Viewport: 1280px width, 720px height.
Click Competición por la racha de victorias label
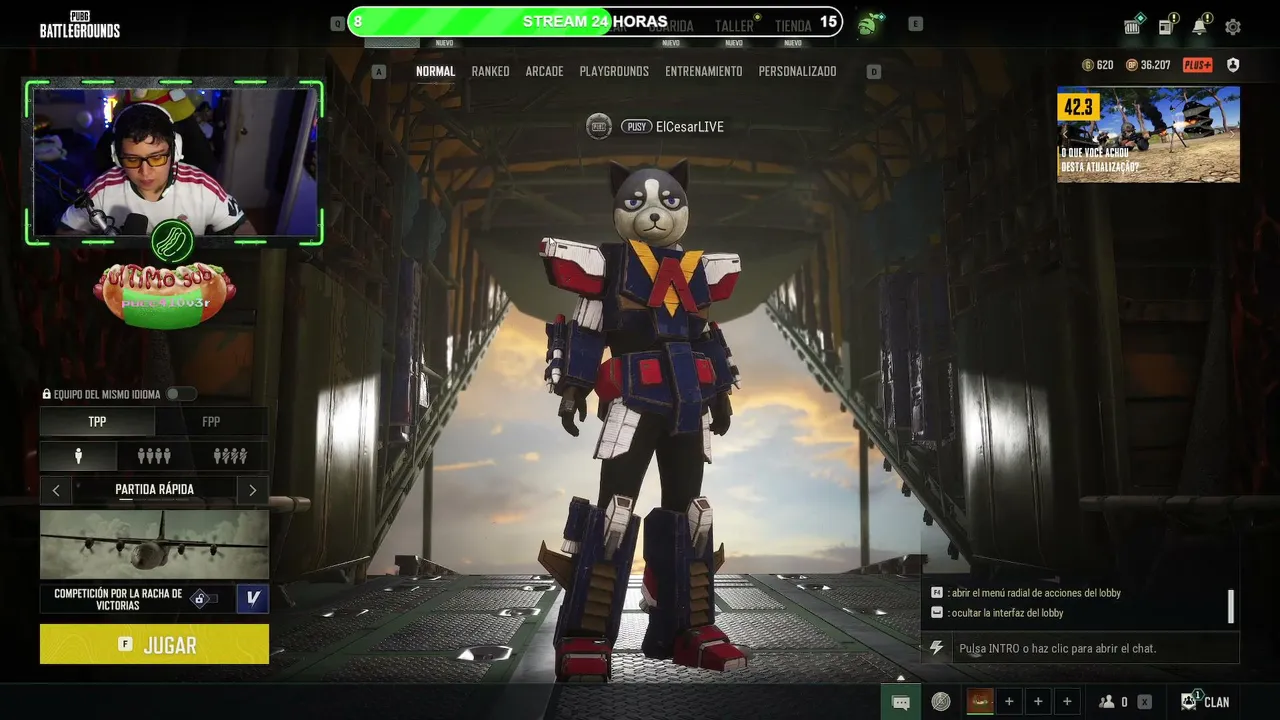[118, 599]
